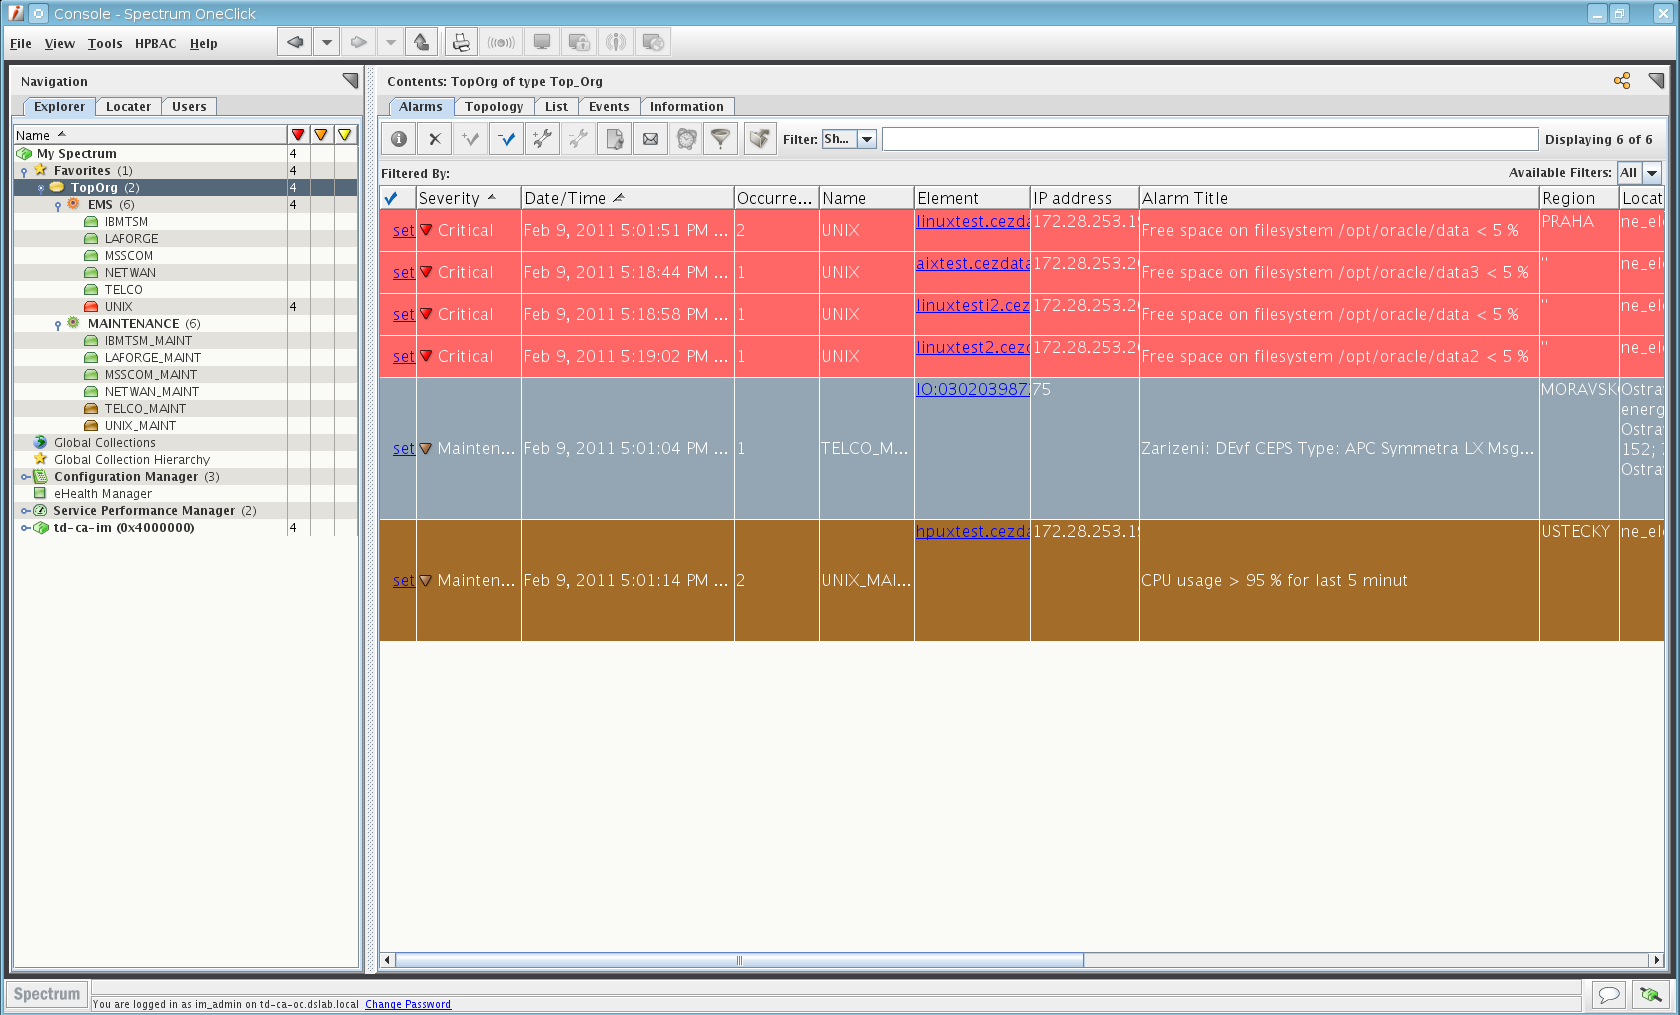Click the print icon in top toolbar
This screenshot has width=1680, height=1015.
pyautogui.click(x=460, y=42)
